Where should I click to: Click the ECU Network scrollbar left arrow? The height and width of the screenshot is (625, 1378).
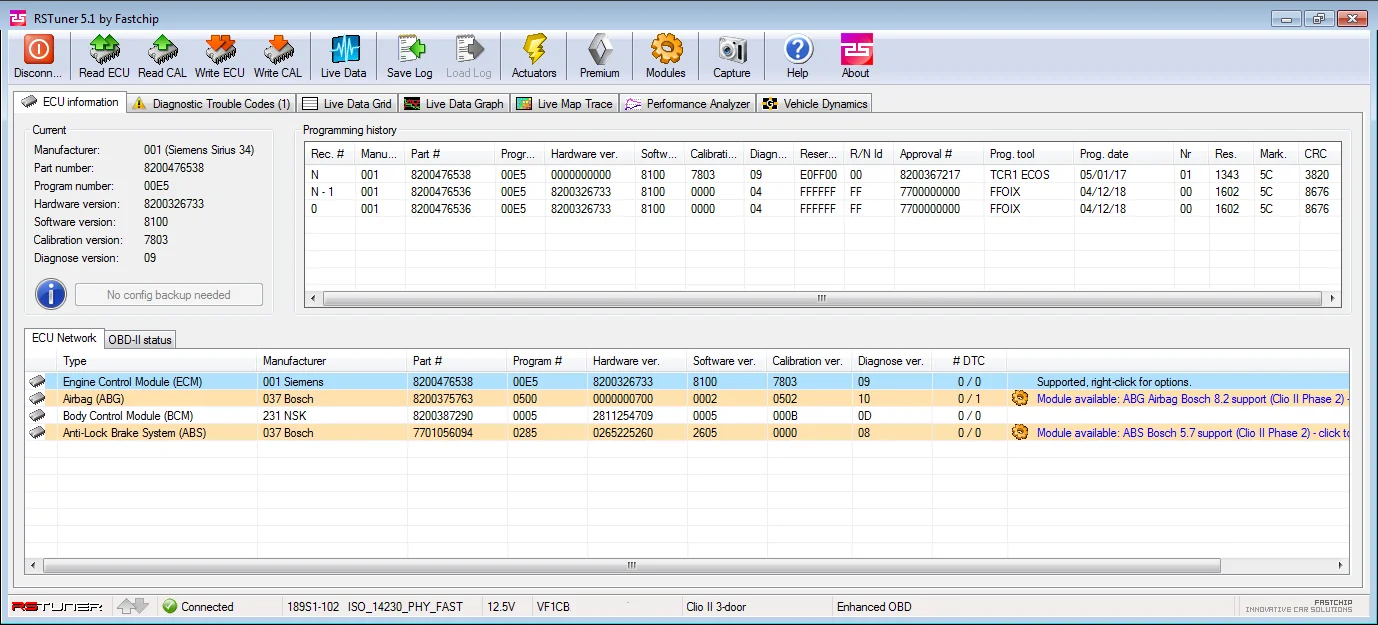tap(35, 565)
